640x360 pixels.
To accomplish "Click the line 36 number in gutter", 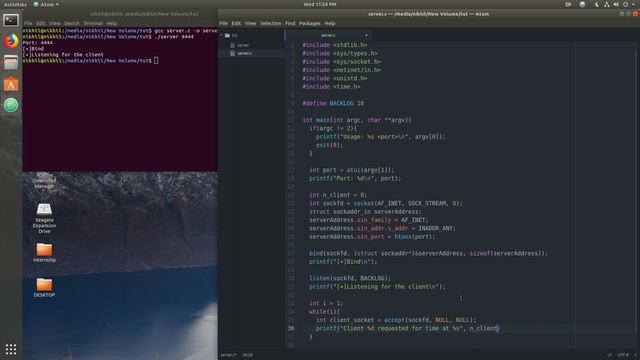I will click(x=291, y=328).
